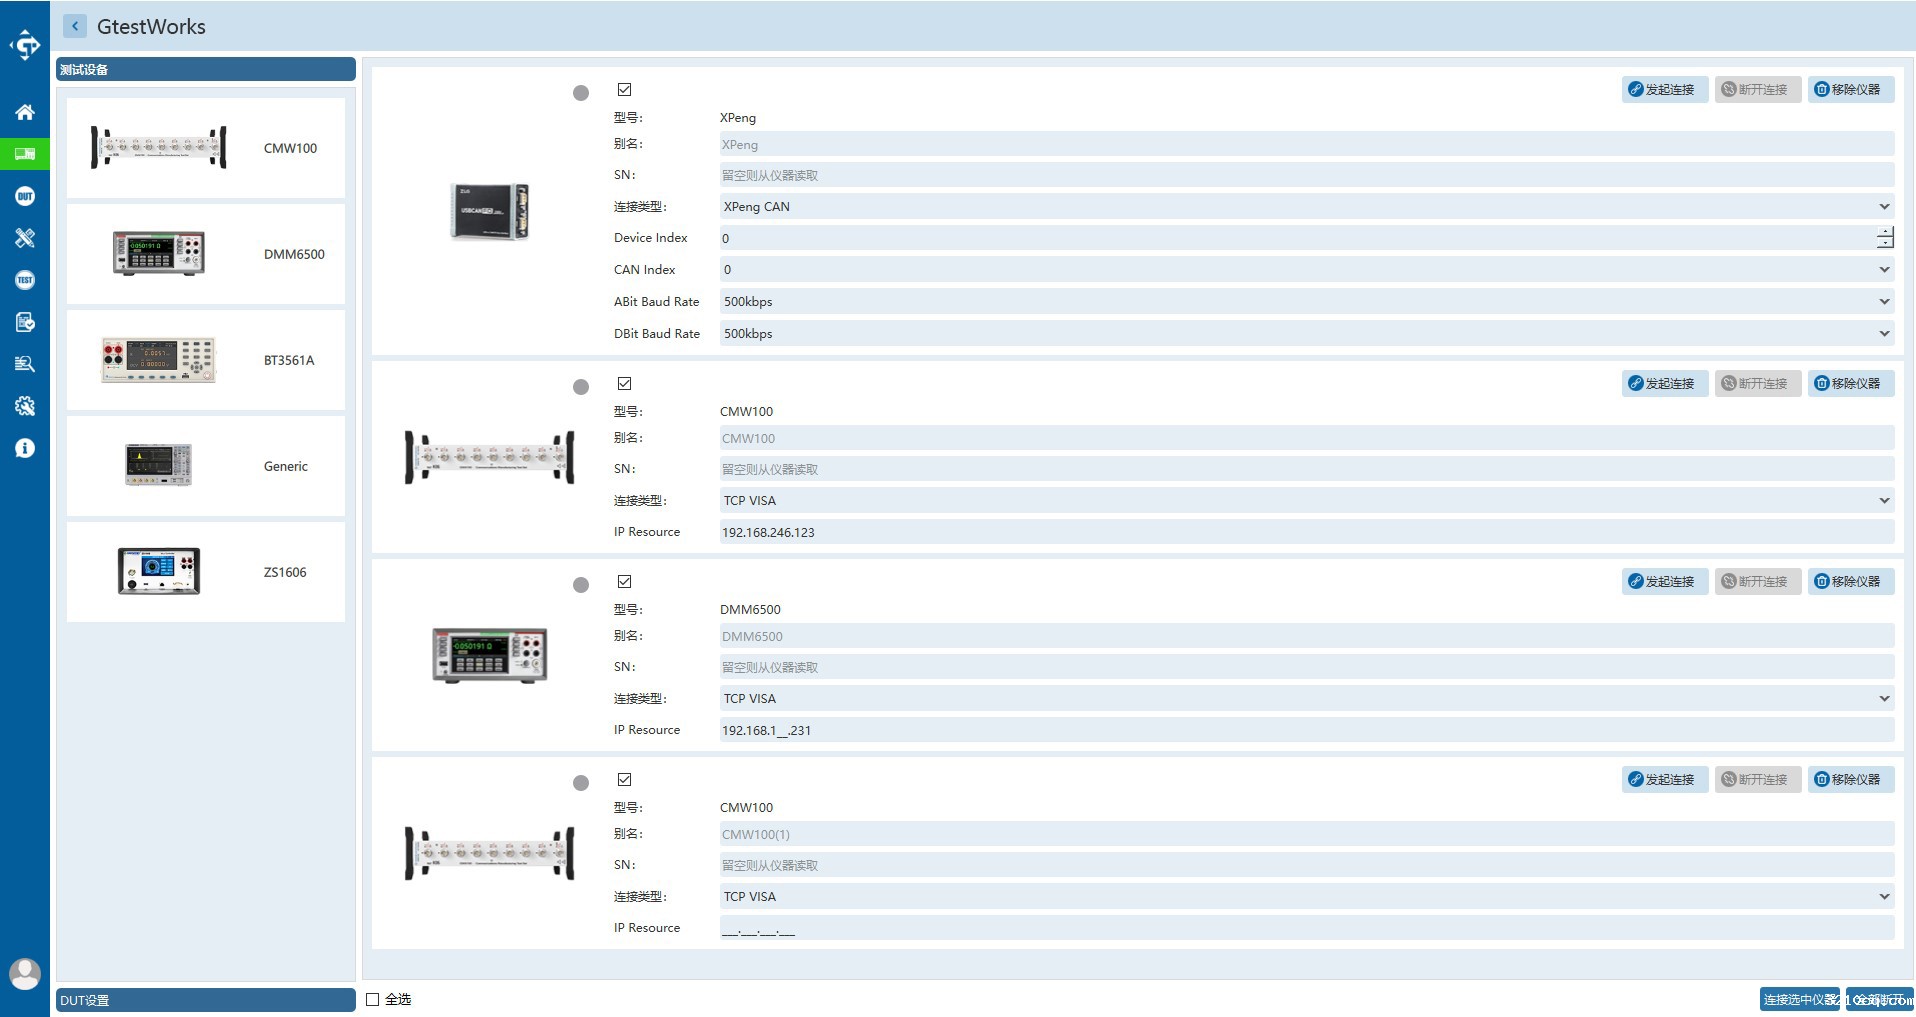The image size is (1916, 1017).
Task: Uncheck the DMM6500 instrument checkbox
Action: (625, 582)
